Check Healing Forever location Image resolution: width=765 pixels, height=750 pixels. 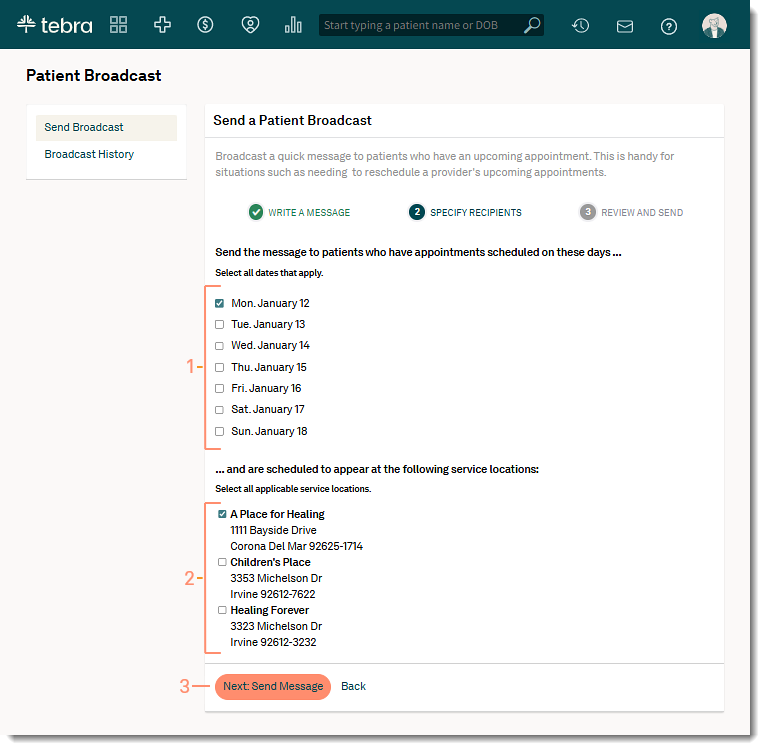(222, 610)
